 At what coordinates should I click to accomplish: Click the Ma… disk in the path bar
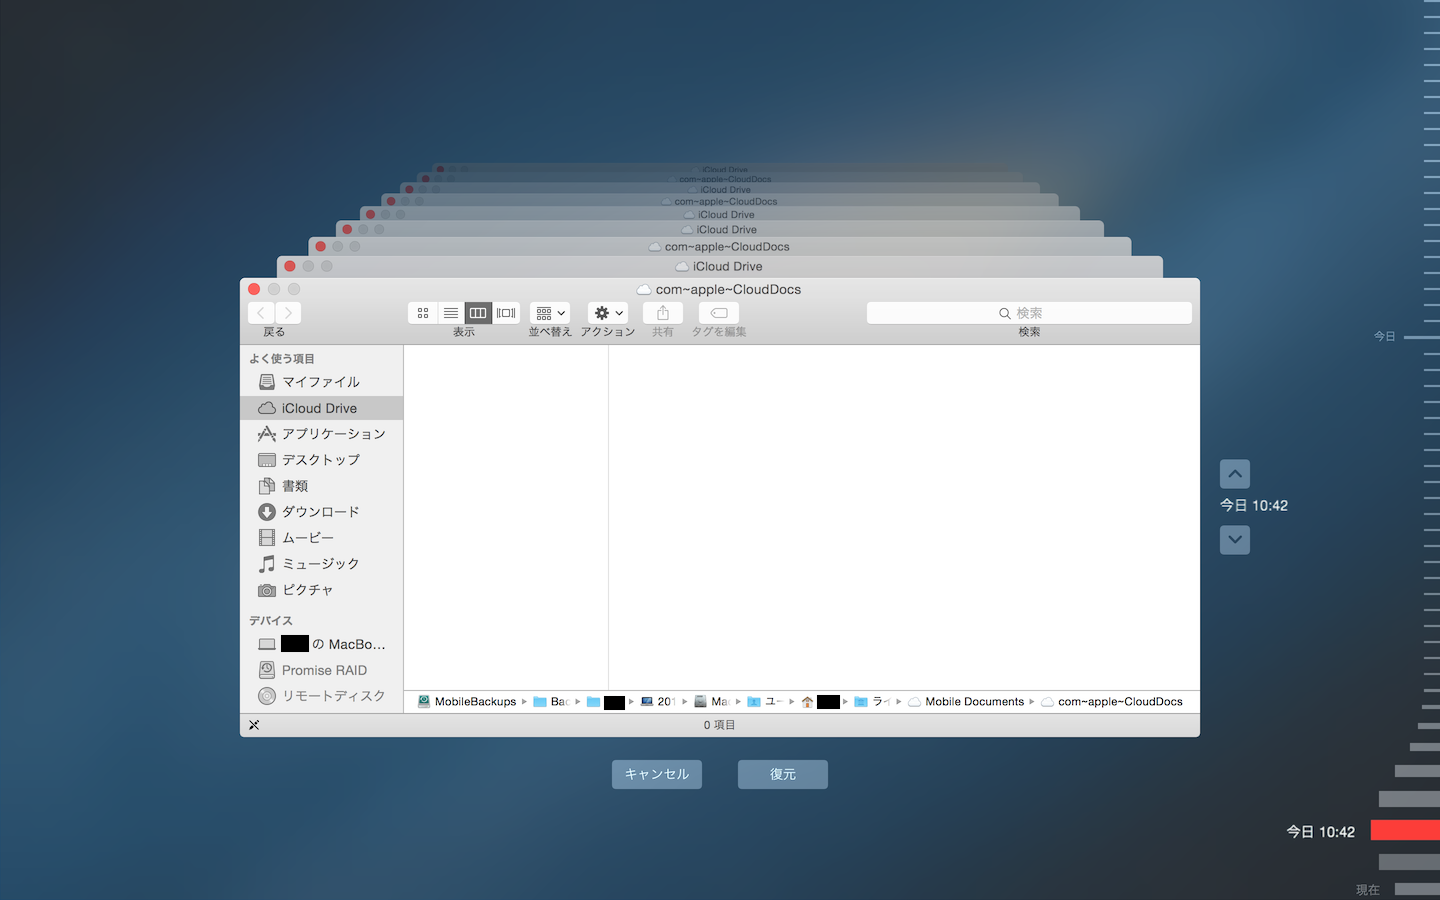(712, 702)
